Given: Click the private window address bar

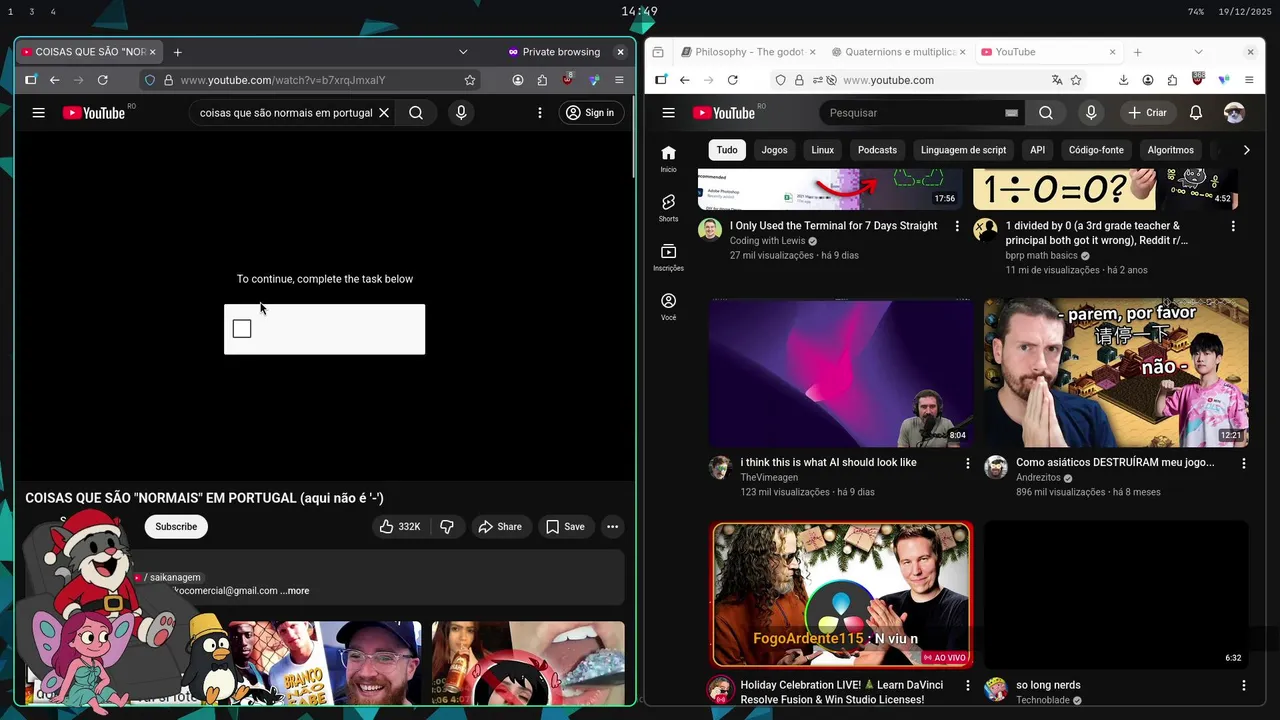Looking at the screenshot, I should pos(310,80).
